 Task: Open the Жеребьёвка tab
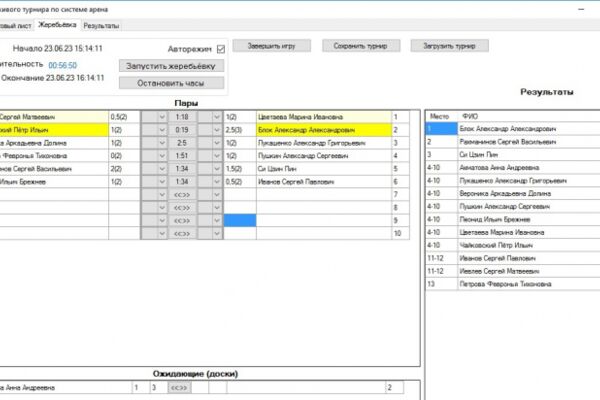click(x=57, y=25)
